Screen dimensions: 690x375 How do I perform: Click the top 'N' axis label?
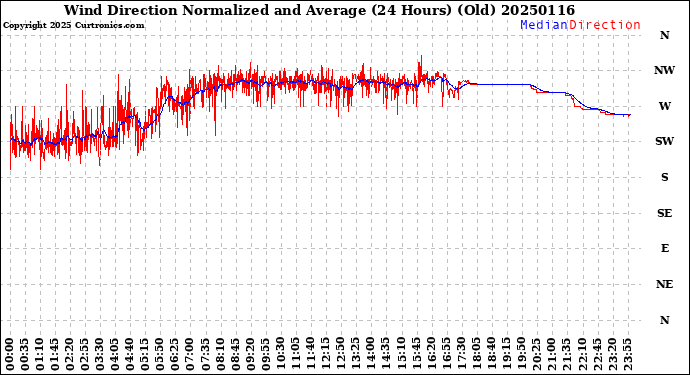point(664,35)
